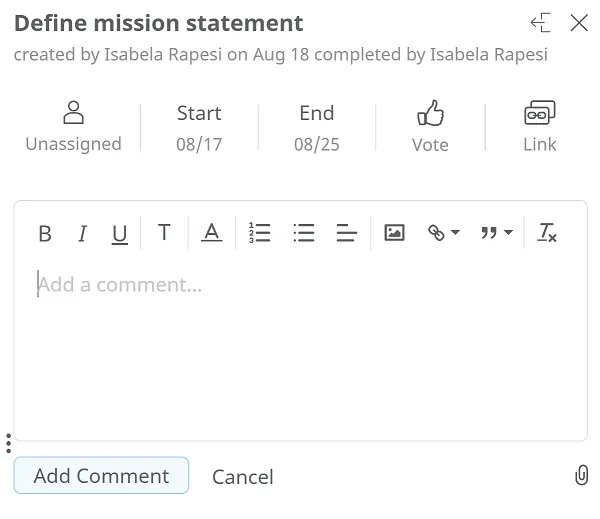Open the text alignment options
This screenshot has width=600, height=519.
coord(347,233)
